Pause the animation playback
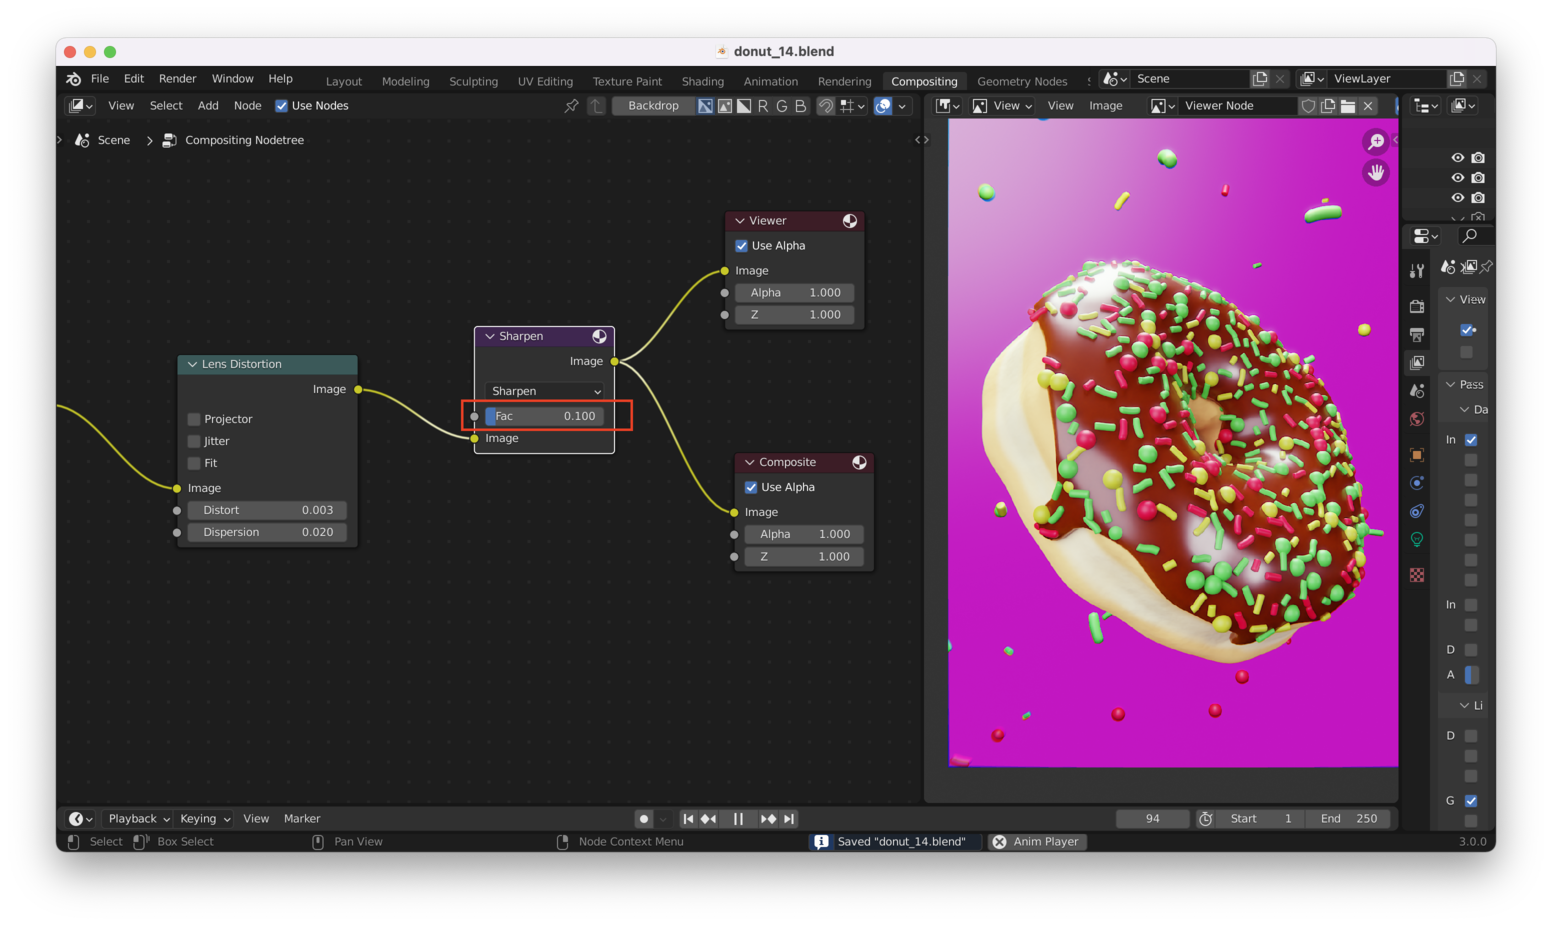 point(738,819)
